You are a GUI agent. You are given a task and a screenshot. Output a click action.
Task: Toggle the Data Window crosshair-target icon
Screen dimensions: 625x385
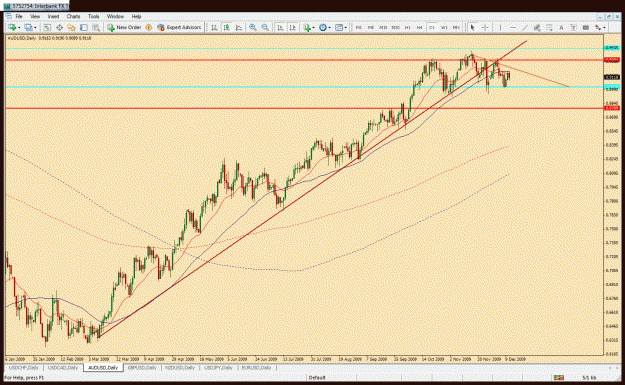click(x=59, y=28)
